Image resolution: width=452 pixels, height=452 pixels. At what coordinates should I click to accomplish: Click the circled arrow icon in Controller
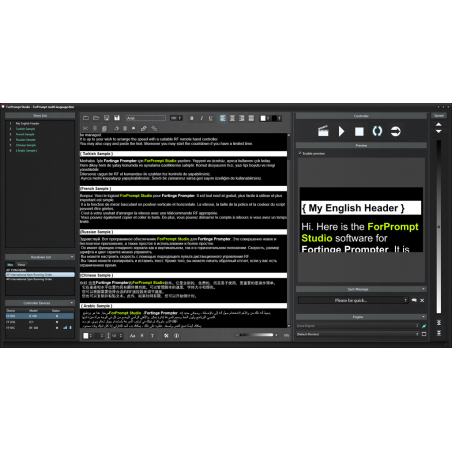click(395, 131)
